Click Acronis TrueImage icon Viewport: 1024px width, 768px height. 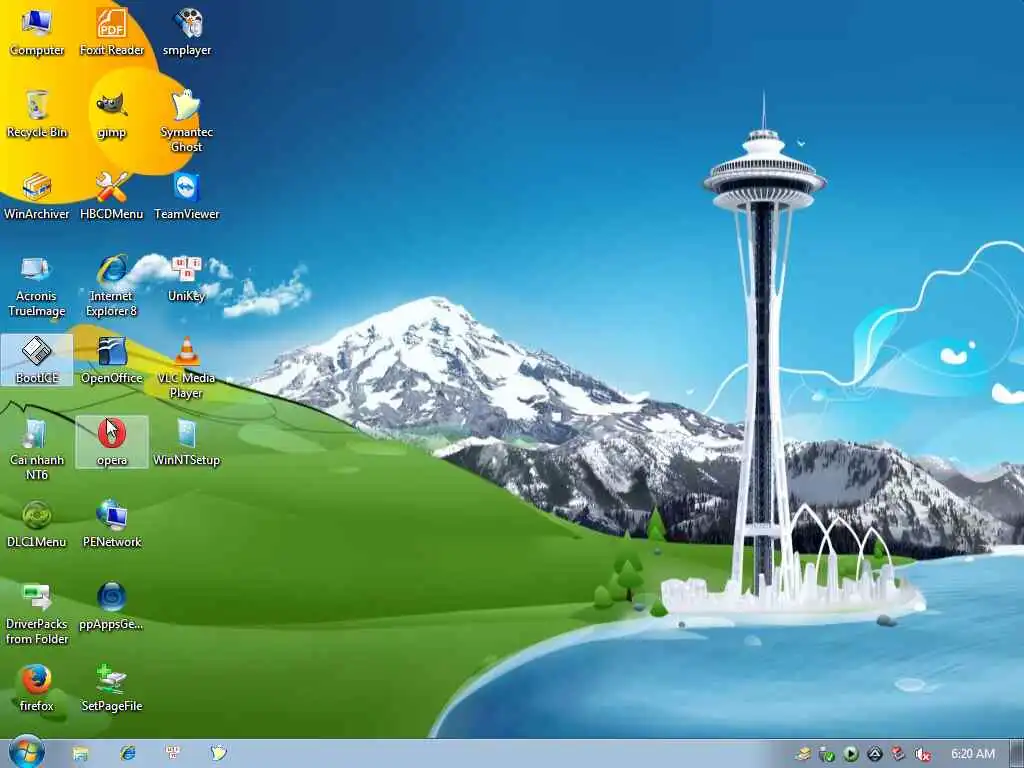[x=37, y=286]
